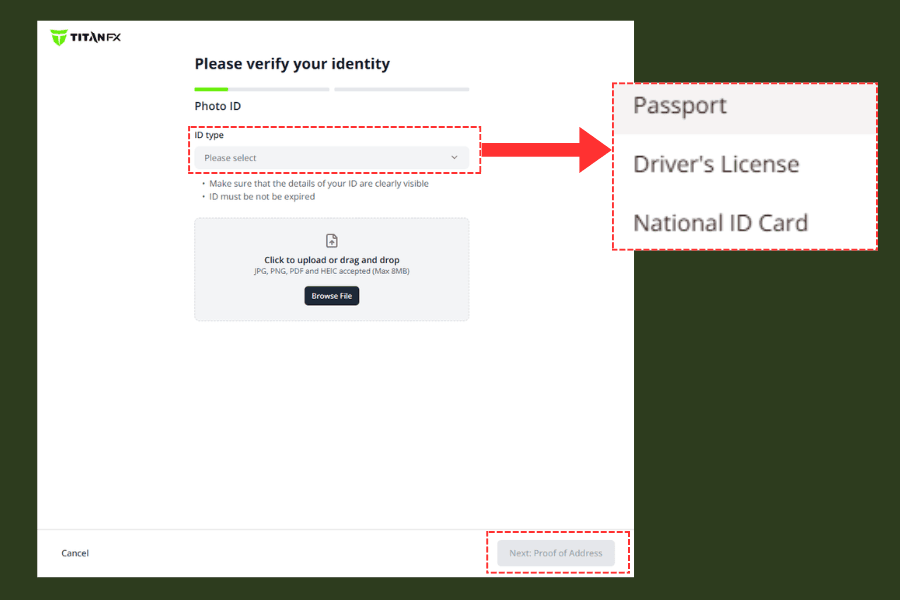Pick National ID Card option
900x600 pixels.
pyautogui.click(x=720, y=222)
